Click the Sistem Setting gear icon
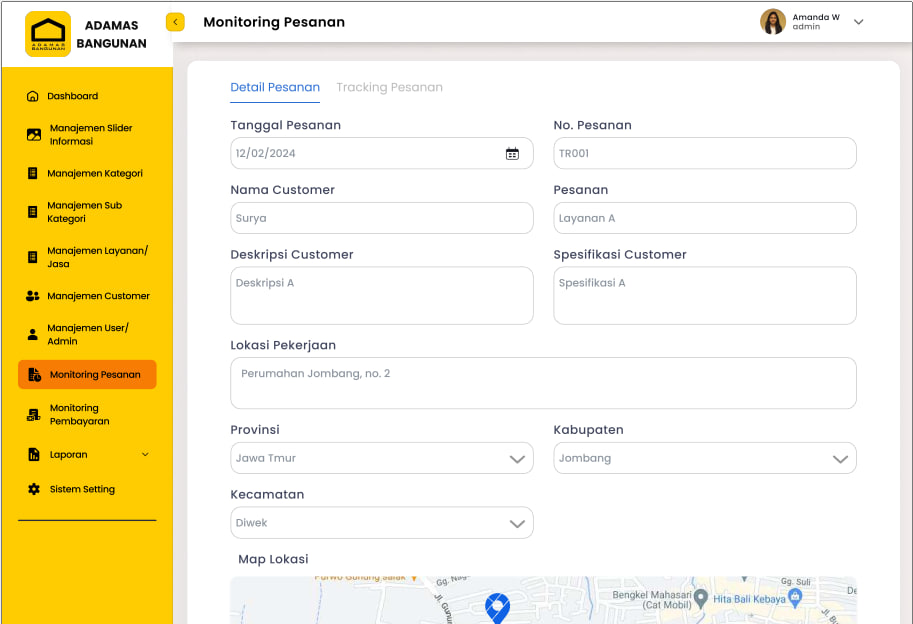Viewport: 913px width, 624px height. pos(34,489)
